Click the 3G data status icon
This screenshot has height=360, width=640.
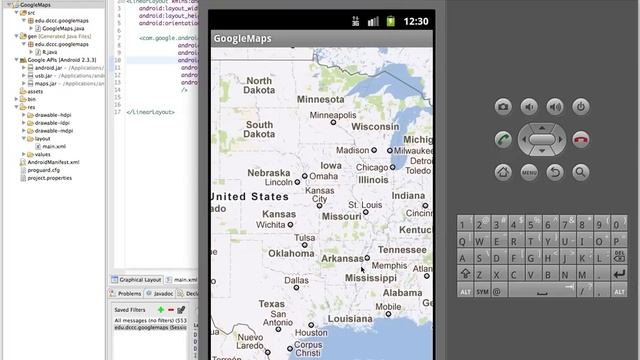click(x=356, y=21)
